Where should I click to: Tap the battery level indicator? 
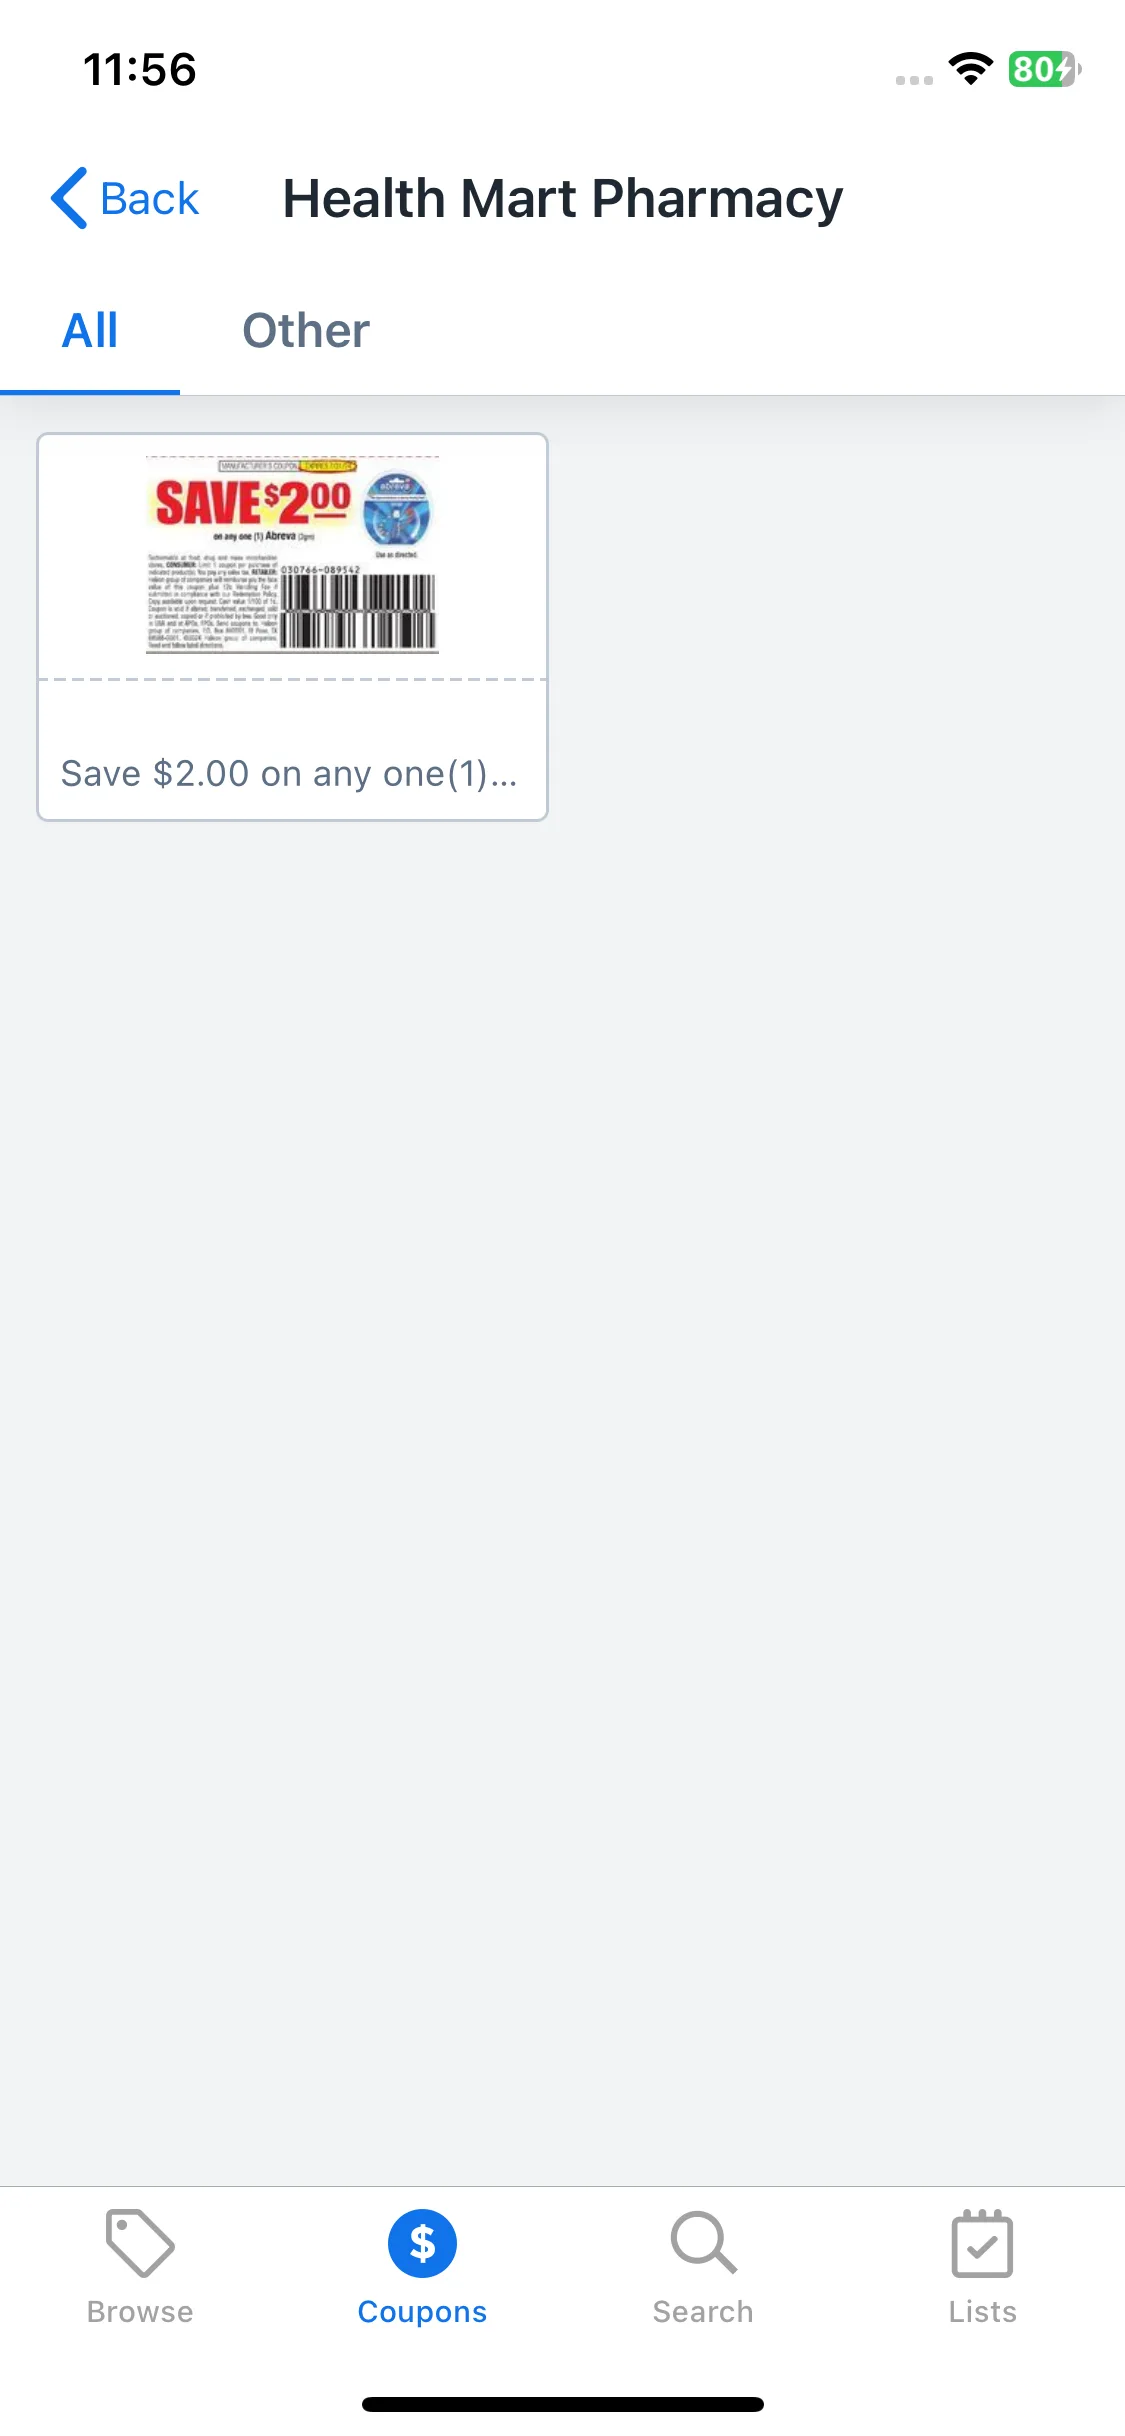point(1045,69)
